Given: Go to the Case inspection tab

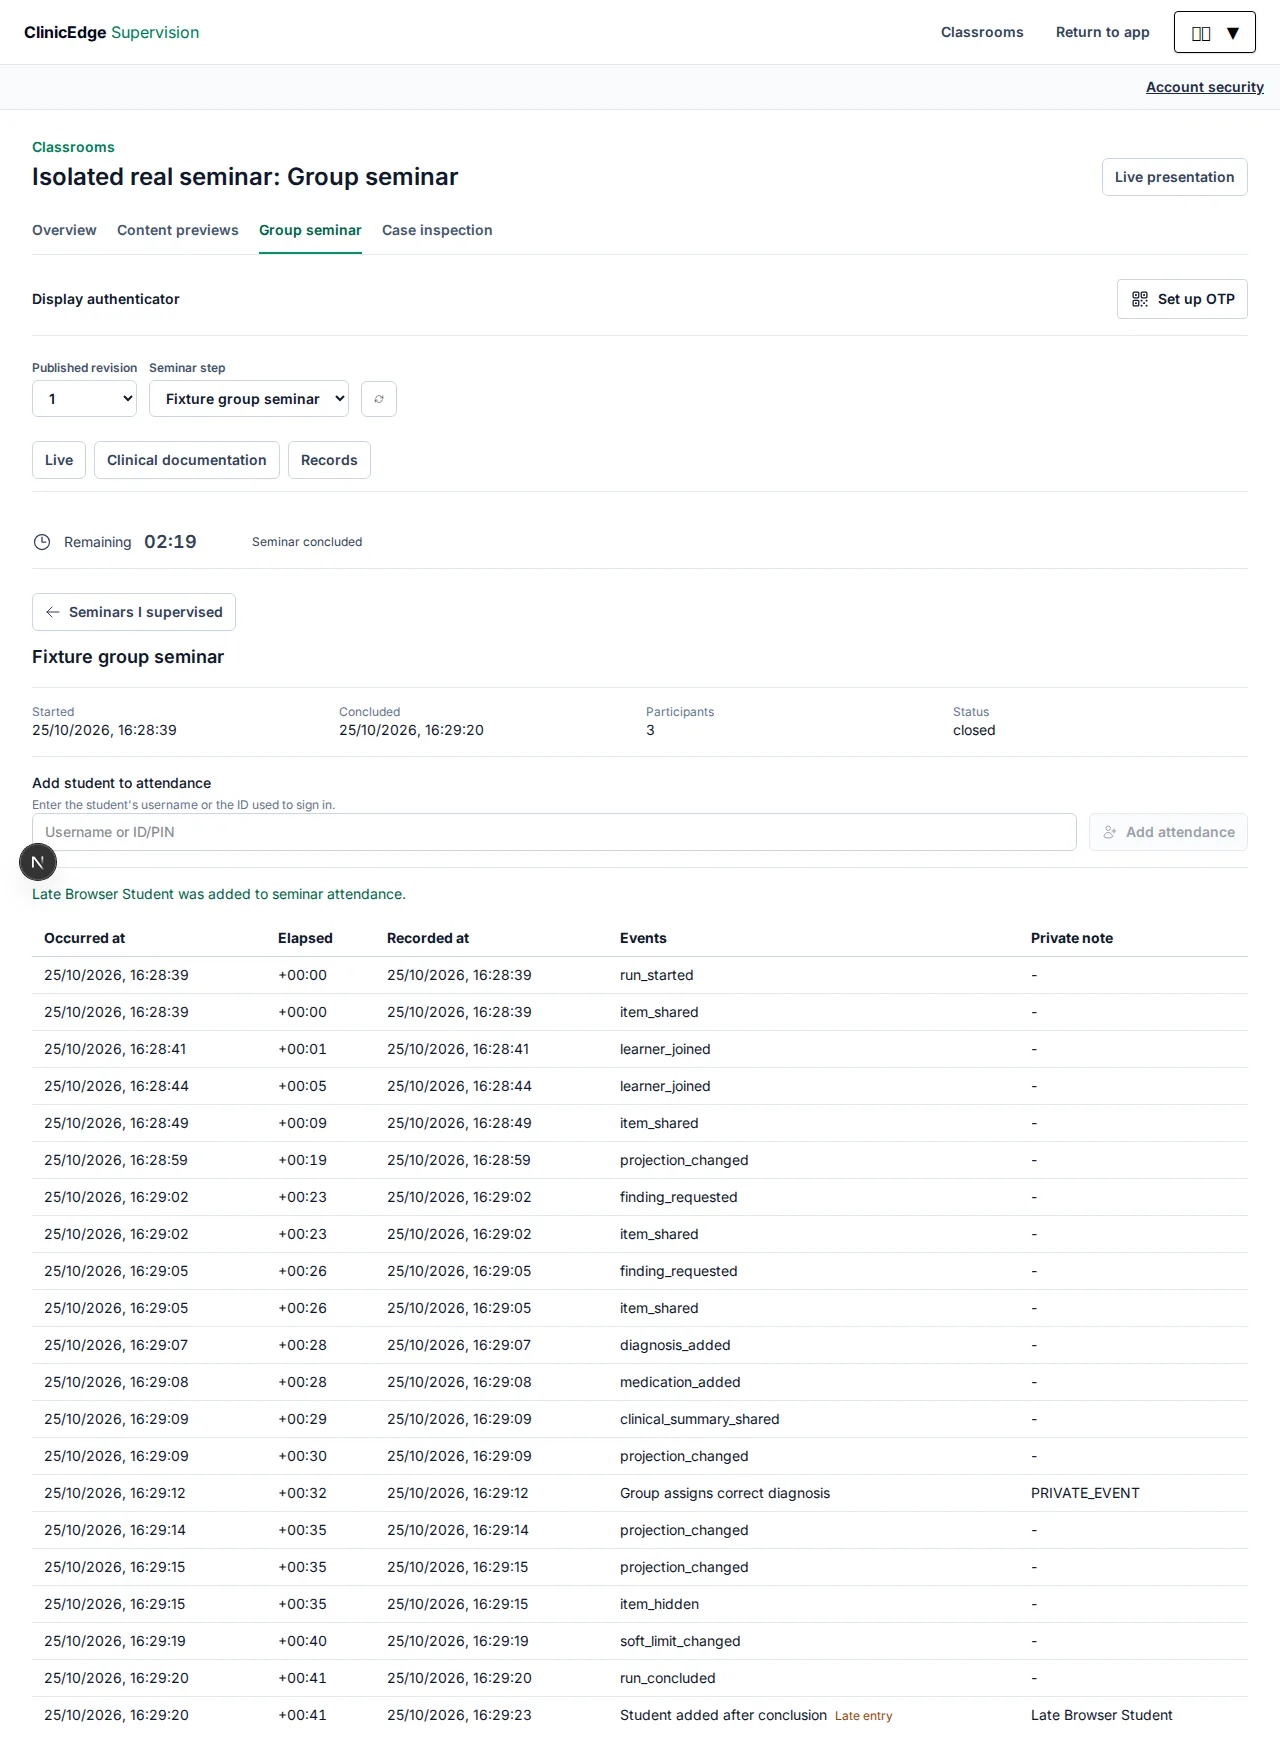Looking at the screenshot, I should [x=437, y=230].
